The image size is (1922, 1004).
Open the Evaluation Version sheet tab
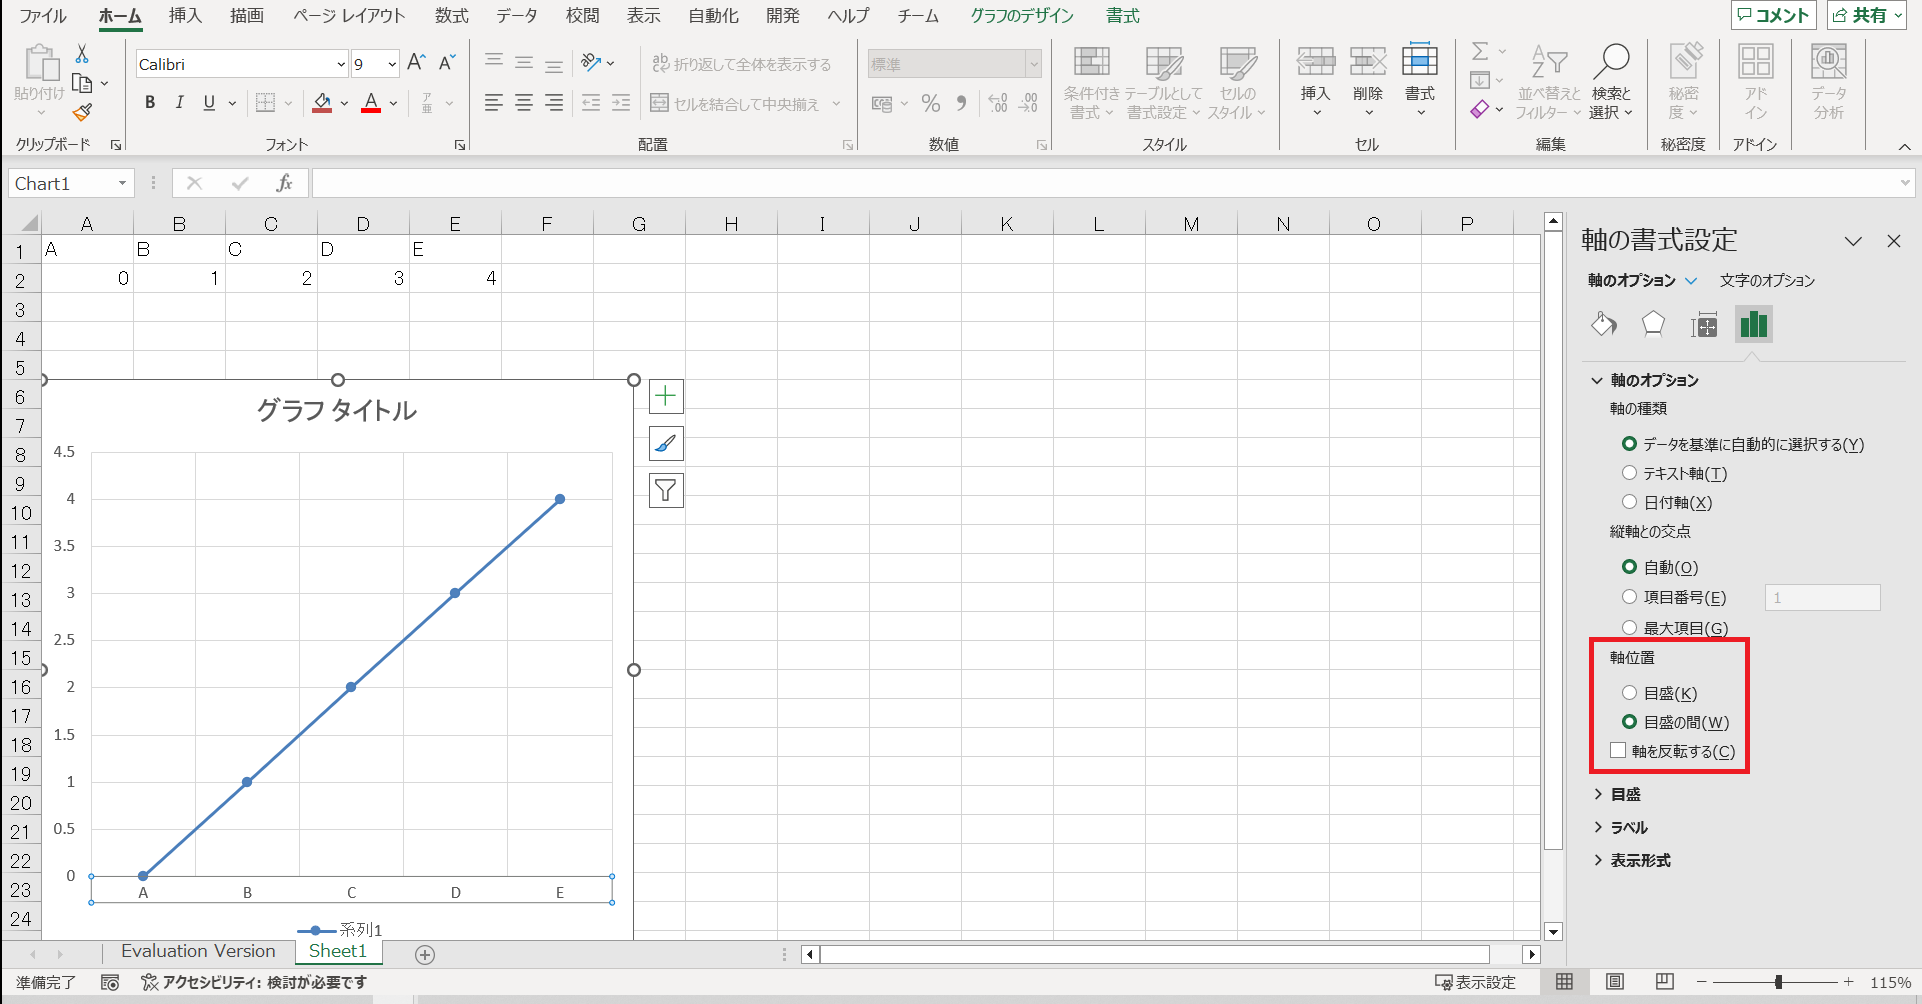coord(198,951)
